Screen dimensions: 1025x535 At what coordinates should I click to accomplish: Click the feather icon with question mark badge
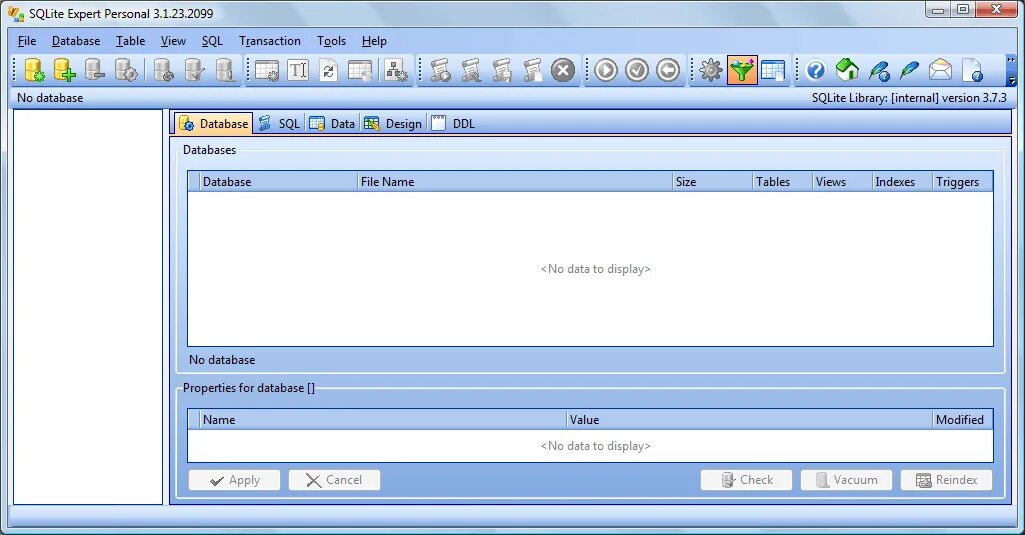(879, 70)
